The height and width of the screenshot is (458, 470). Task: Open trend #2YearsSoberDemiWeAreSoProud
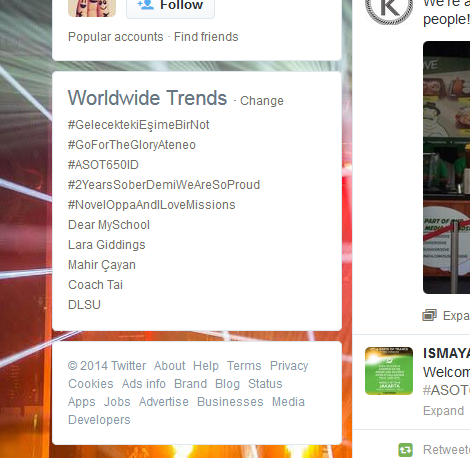click(164, 185)
